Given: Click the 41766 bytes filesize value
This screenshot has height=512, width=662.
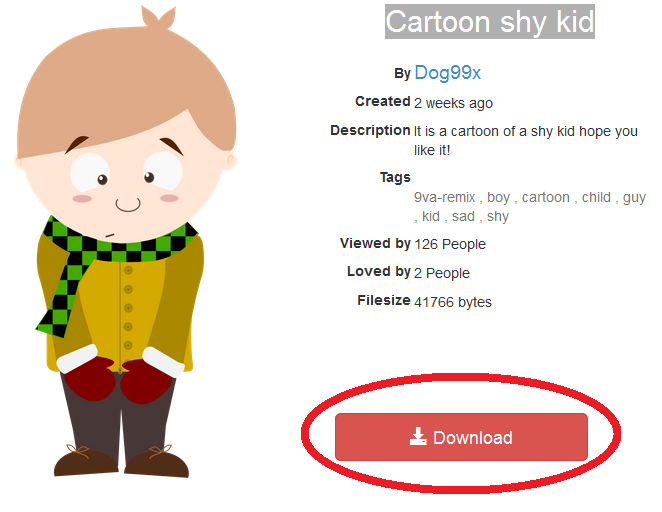Looking at the screenshot, I should 453,302.
